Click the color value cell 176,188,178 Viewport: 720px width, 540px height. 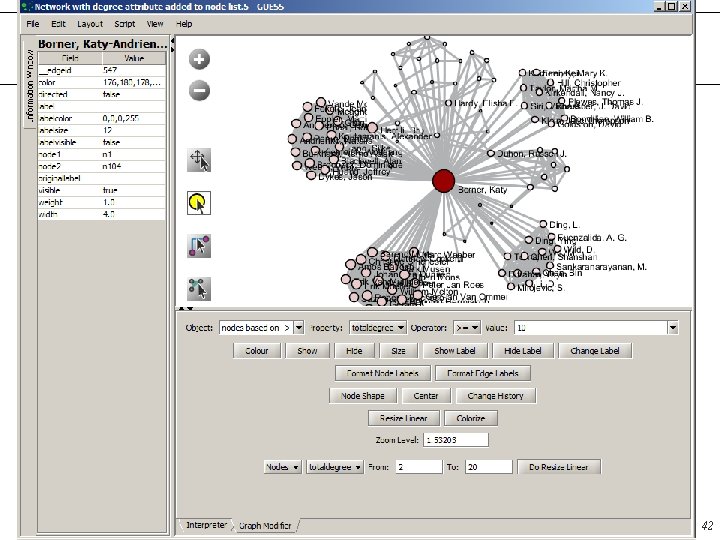click(134, 83)
